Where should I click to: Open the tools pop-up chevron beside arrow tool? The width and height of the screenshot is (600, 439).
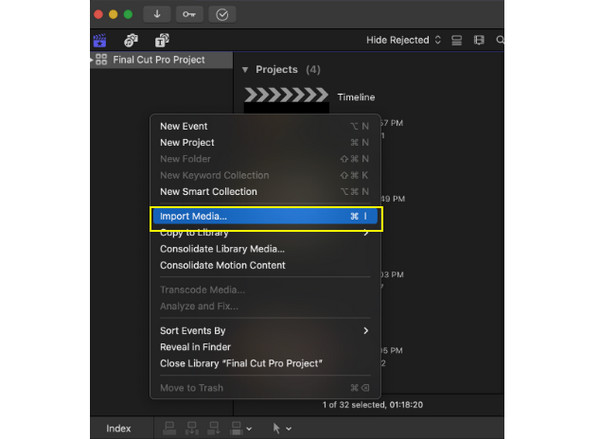coord(289,429)
